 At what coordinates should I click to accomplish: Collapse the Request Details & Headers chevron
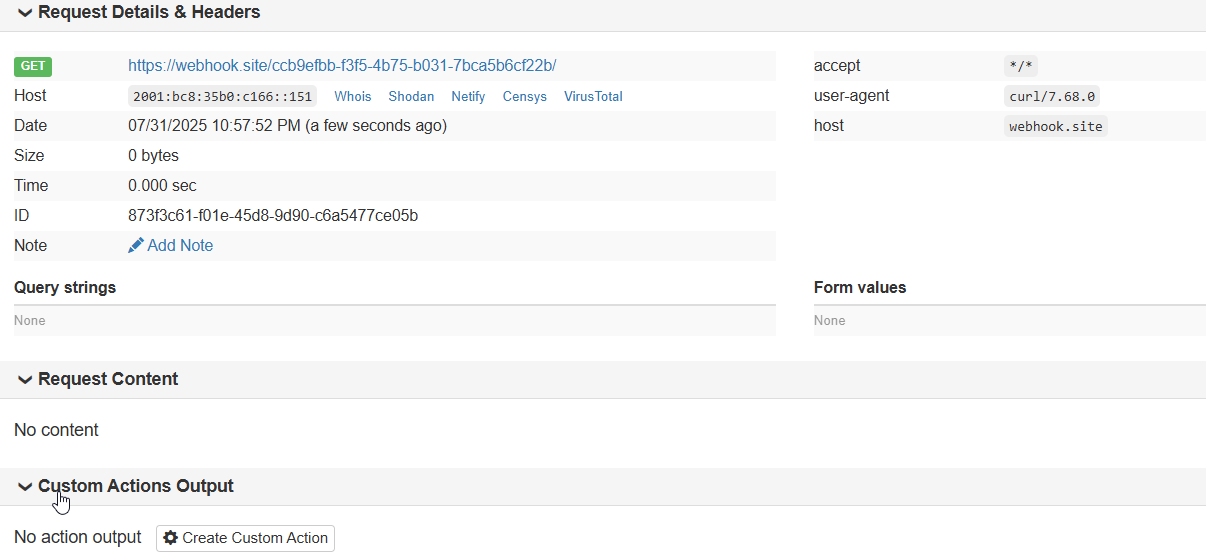25,13
